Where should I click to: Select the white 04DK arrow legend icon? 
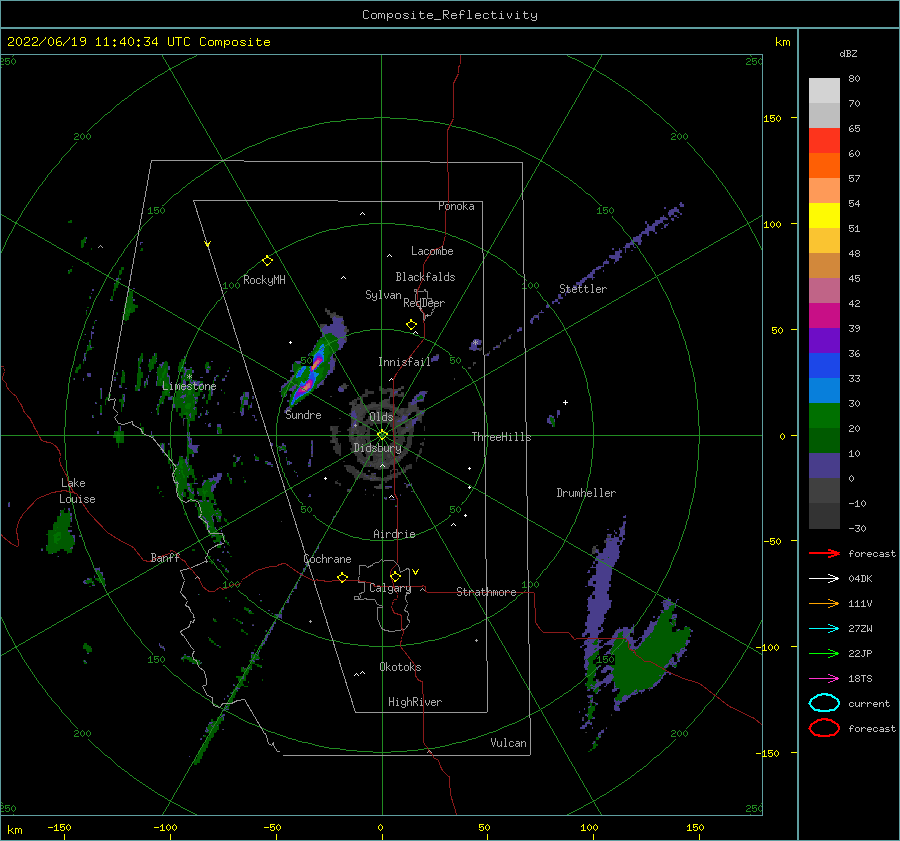coord(824,579)
